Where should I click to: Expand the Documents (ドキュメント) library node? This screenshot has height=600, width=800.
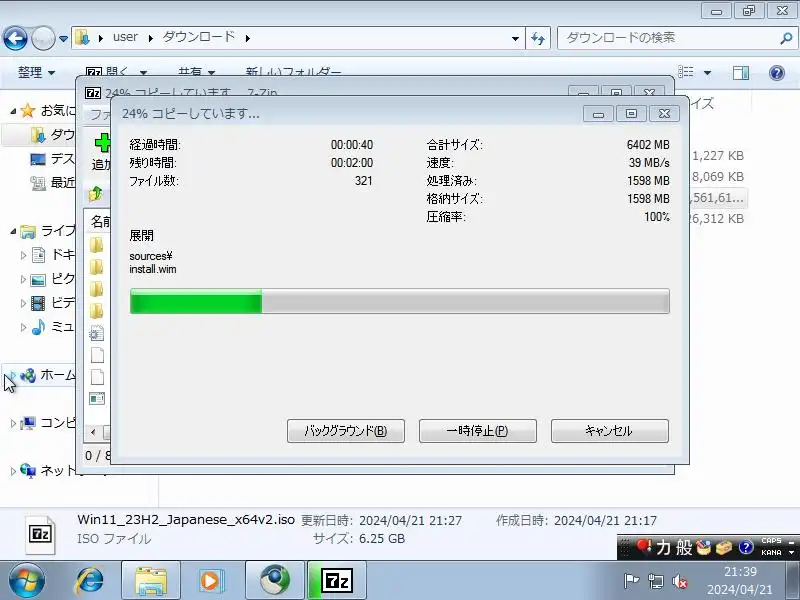point(23,255)
